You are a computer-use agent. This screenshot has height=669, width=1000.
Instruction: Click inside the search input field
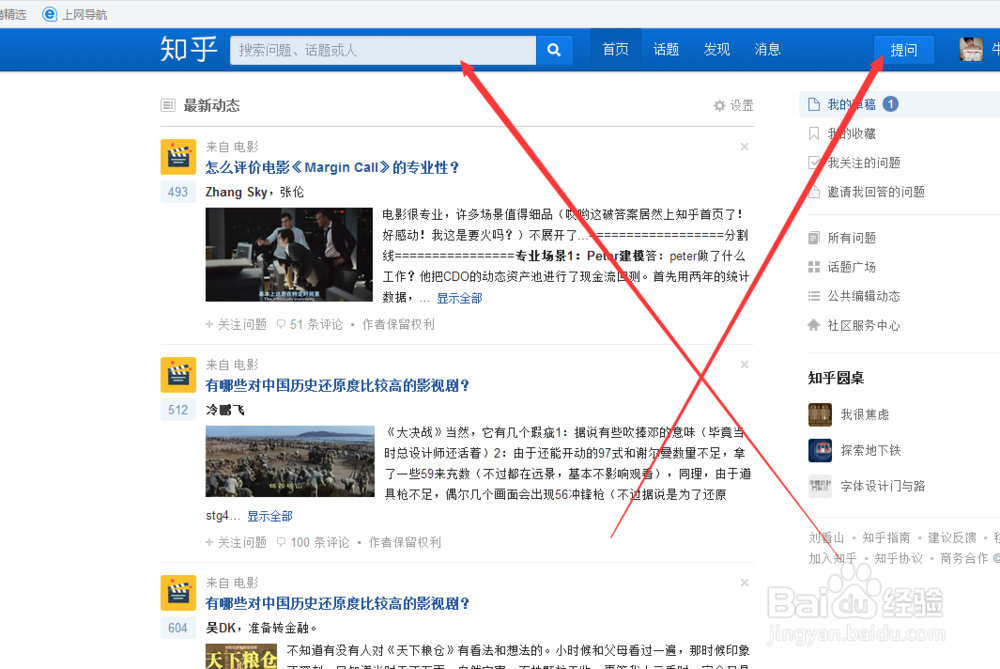pyautogui.click(x=380, y=49)
